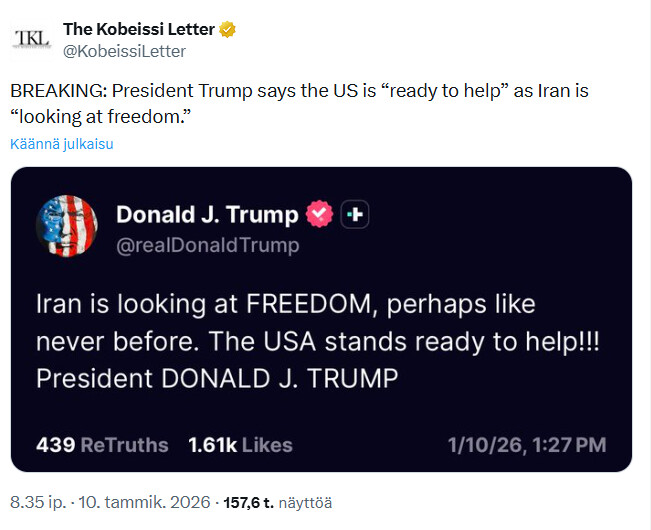Click the Käännä julkaisu translate link
This screenshot has width=651, height=530.
[62, 144]
